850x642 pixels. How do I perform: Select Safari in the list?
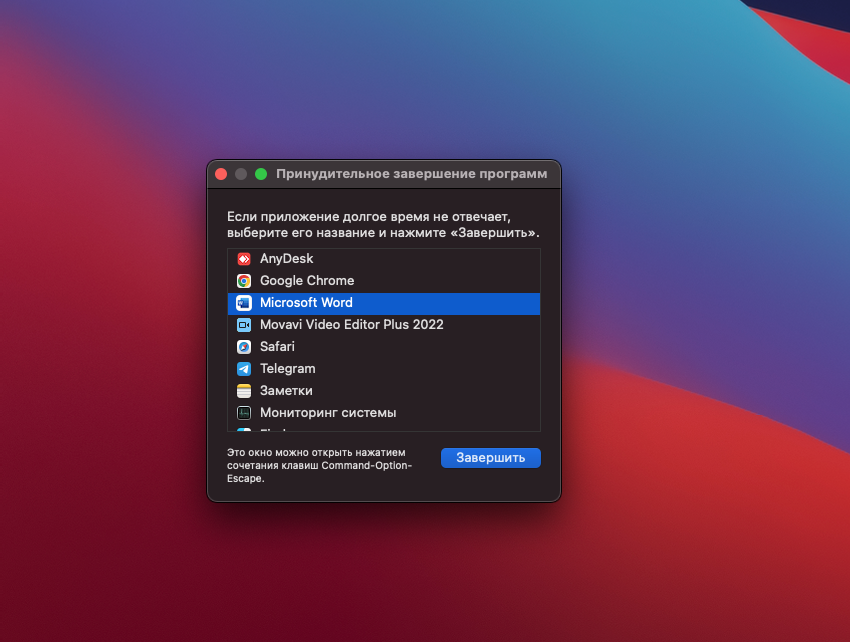pyautogui.click(x=384, y=347)
